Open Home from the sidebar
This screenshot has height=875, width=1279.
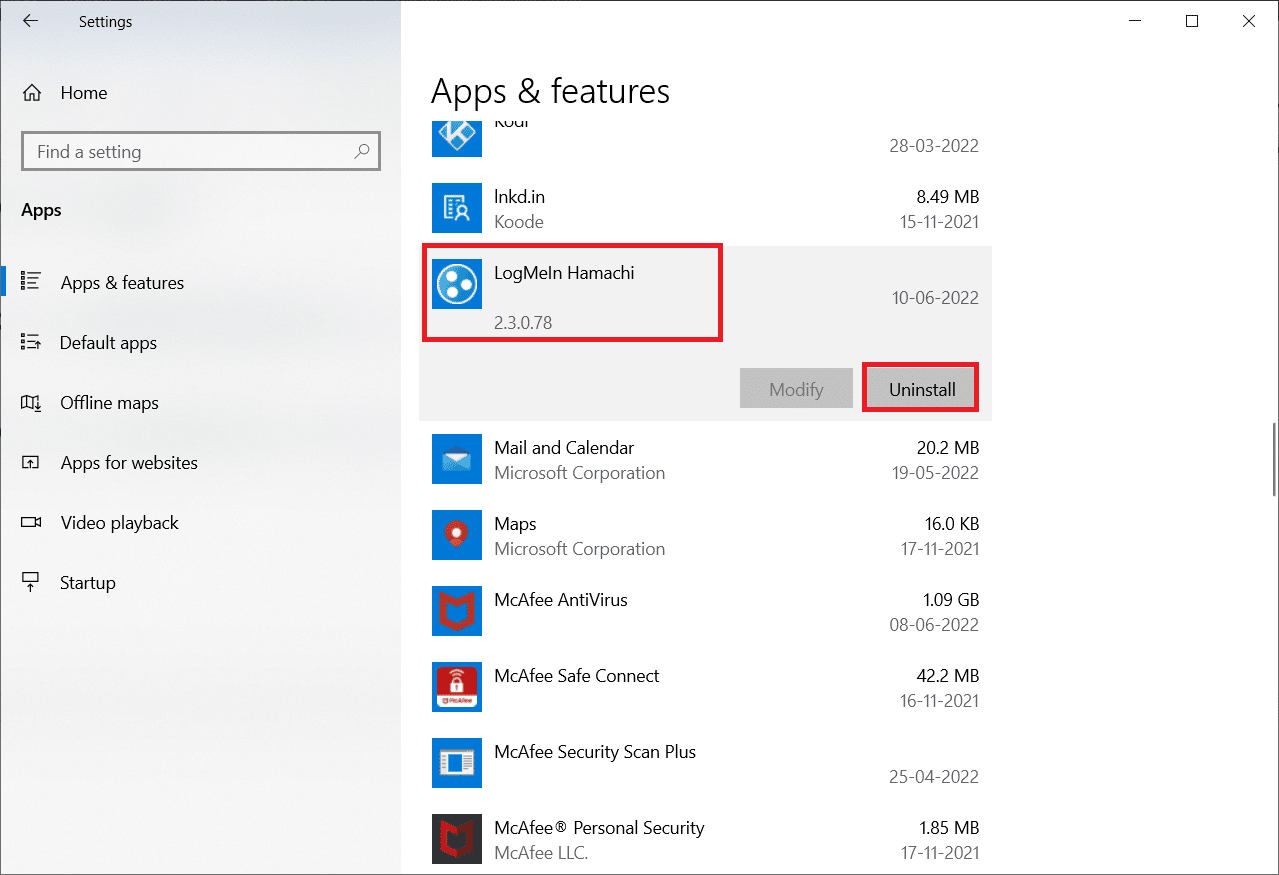[x=84, y=93]
